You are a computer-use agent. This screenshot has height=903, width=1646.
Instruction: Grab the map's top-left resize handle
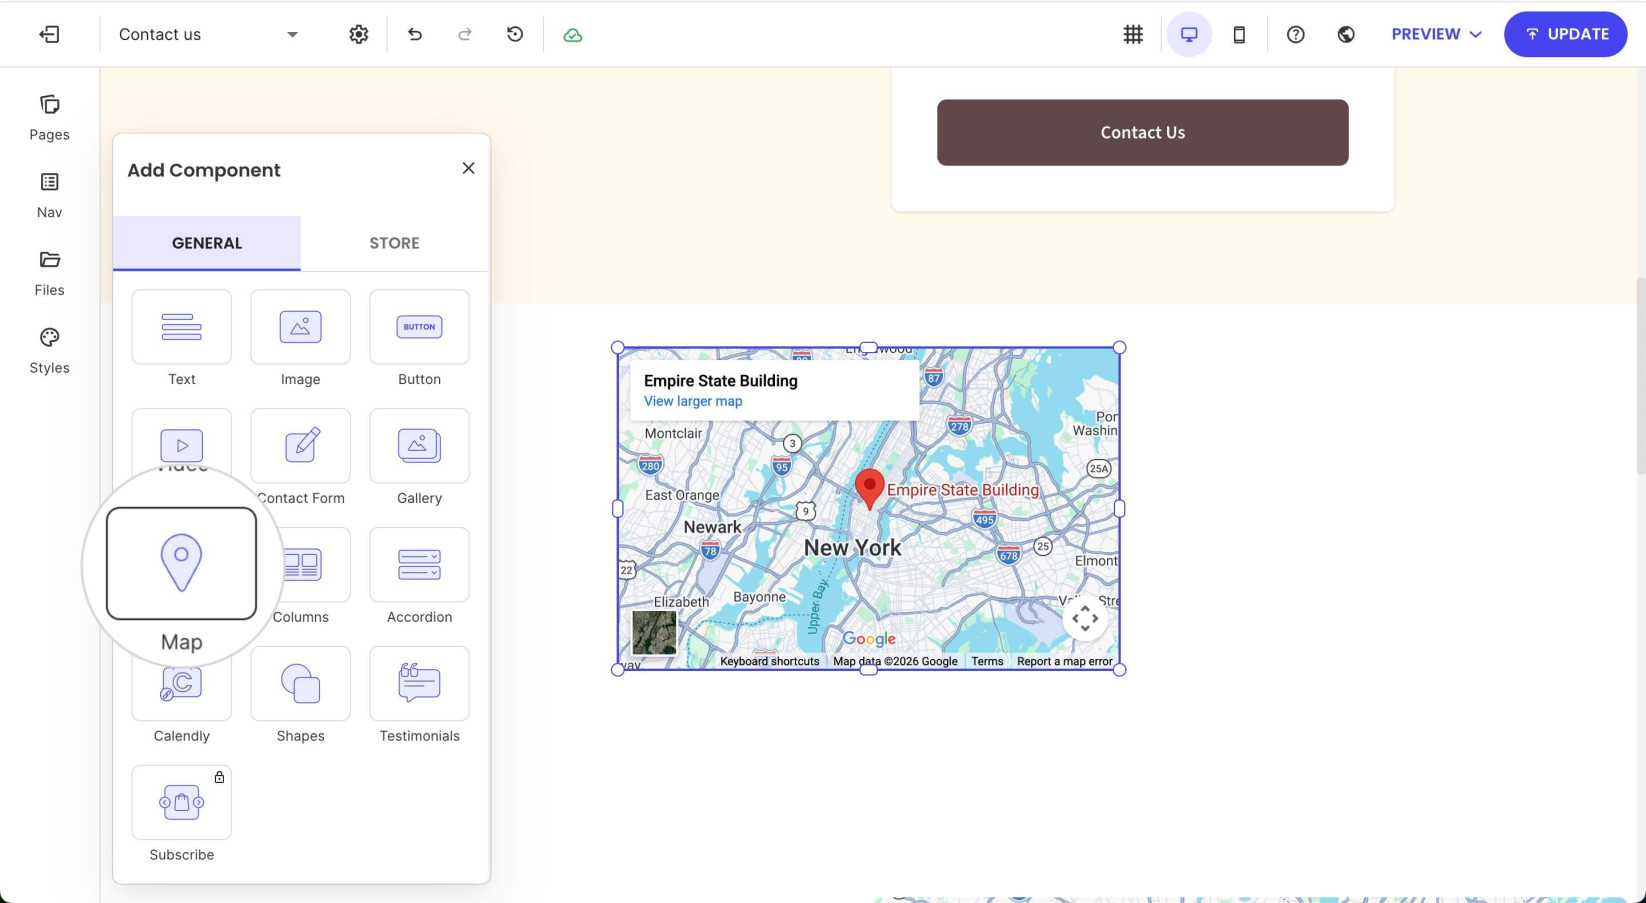coord(618,348)
